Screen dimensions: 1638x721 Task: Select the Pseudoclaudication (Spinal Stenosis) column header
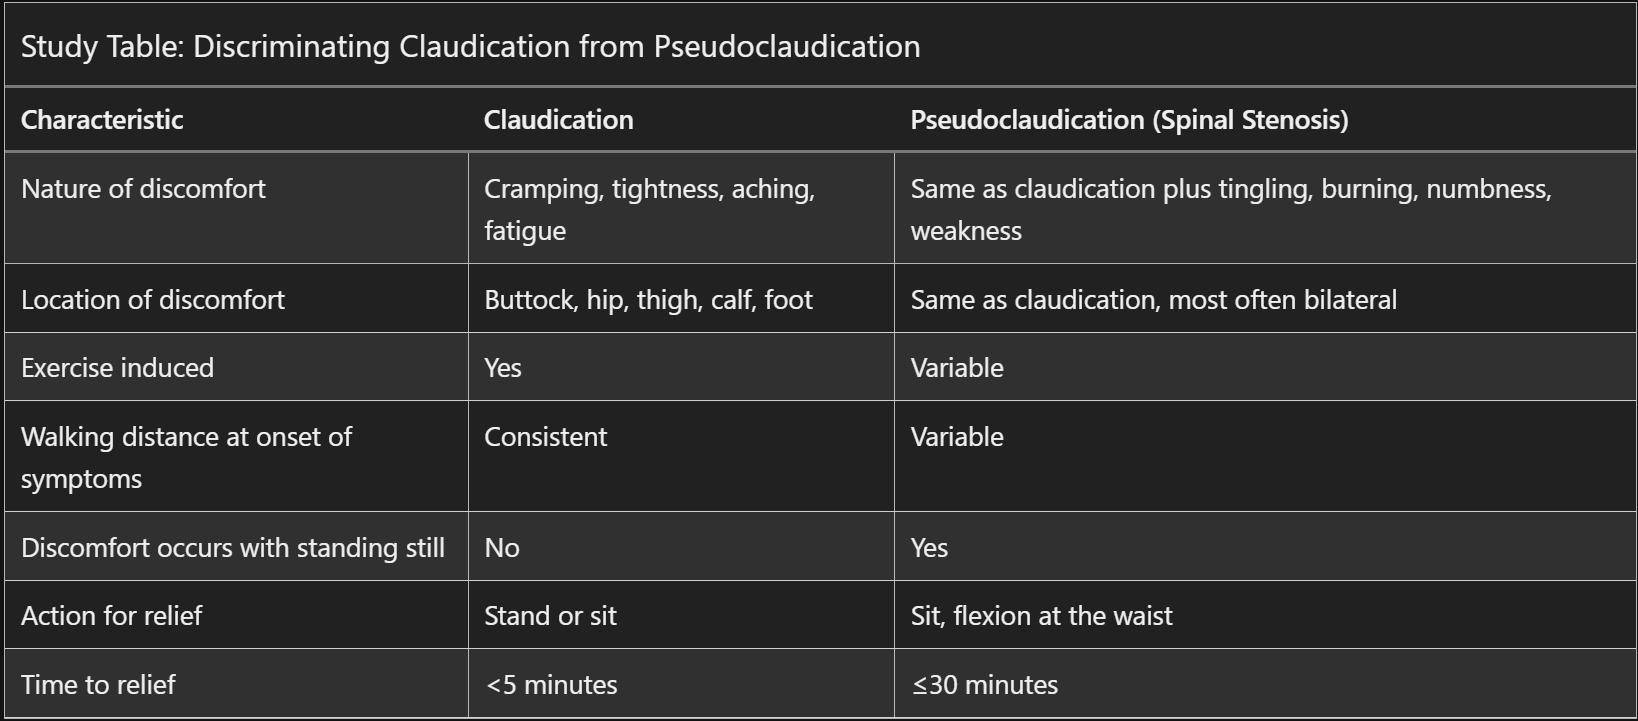click(1129, 120)
